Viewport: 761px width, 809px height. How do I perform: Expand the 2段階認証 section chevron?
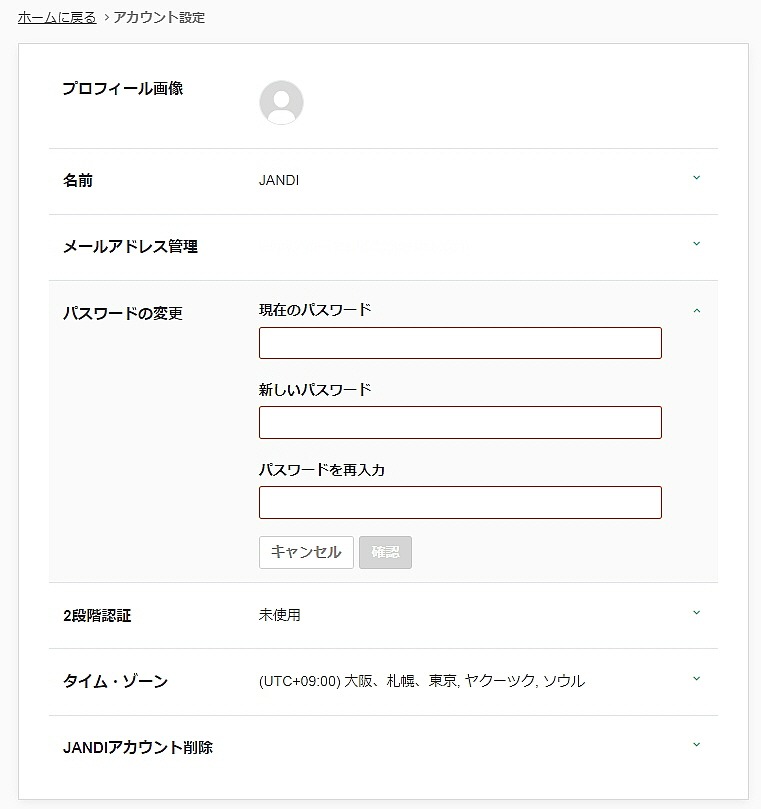click(697, 614)
